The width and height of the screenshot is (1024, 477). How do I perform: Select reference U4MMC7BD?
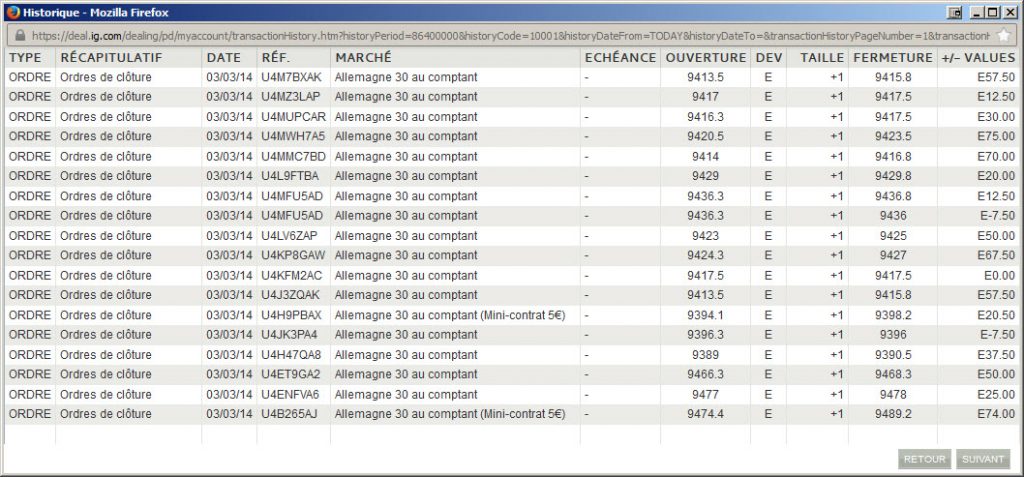(293, 157)
